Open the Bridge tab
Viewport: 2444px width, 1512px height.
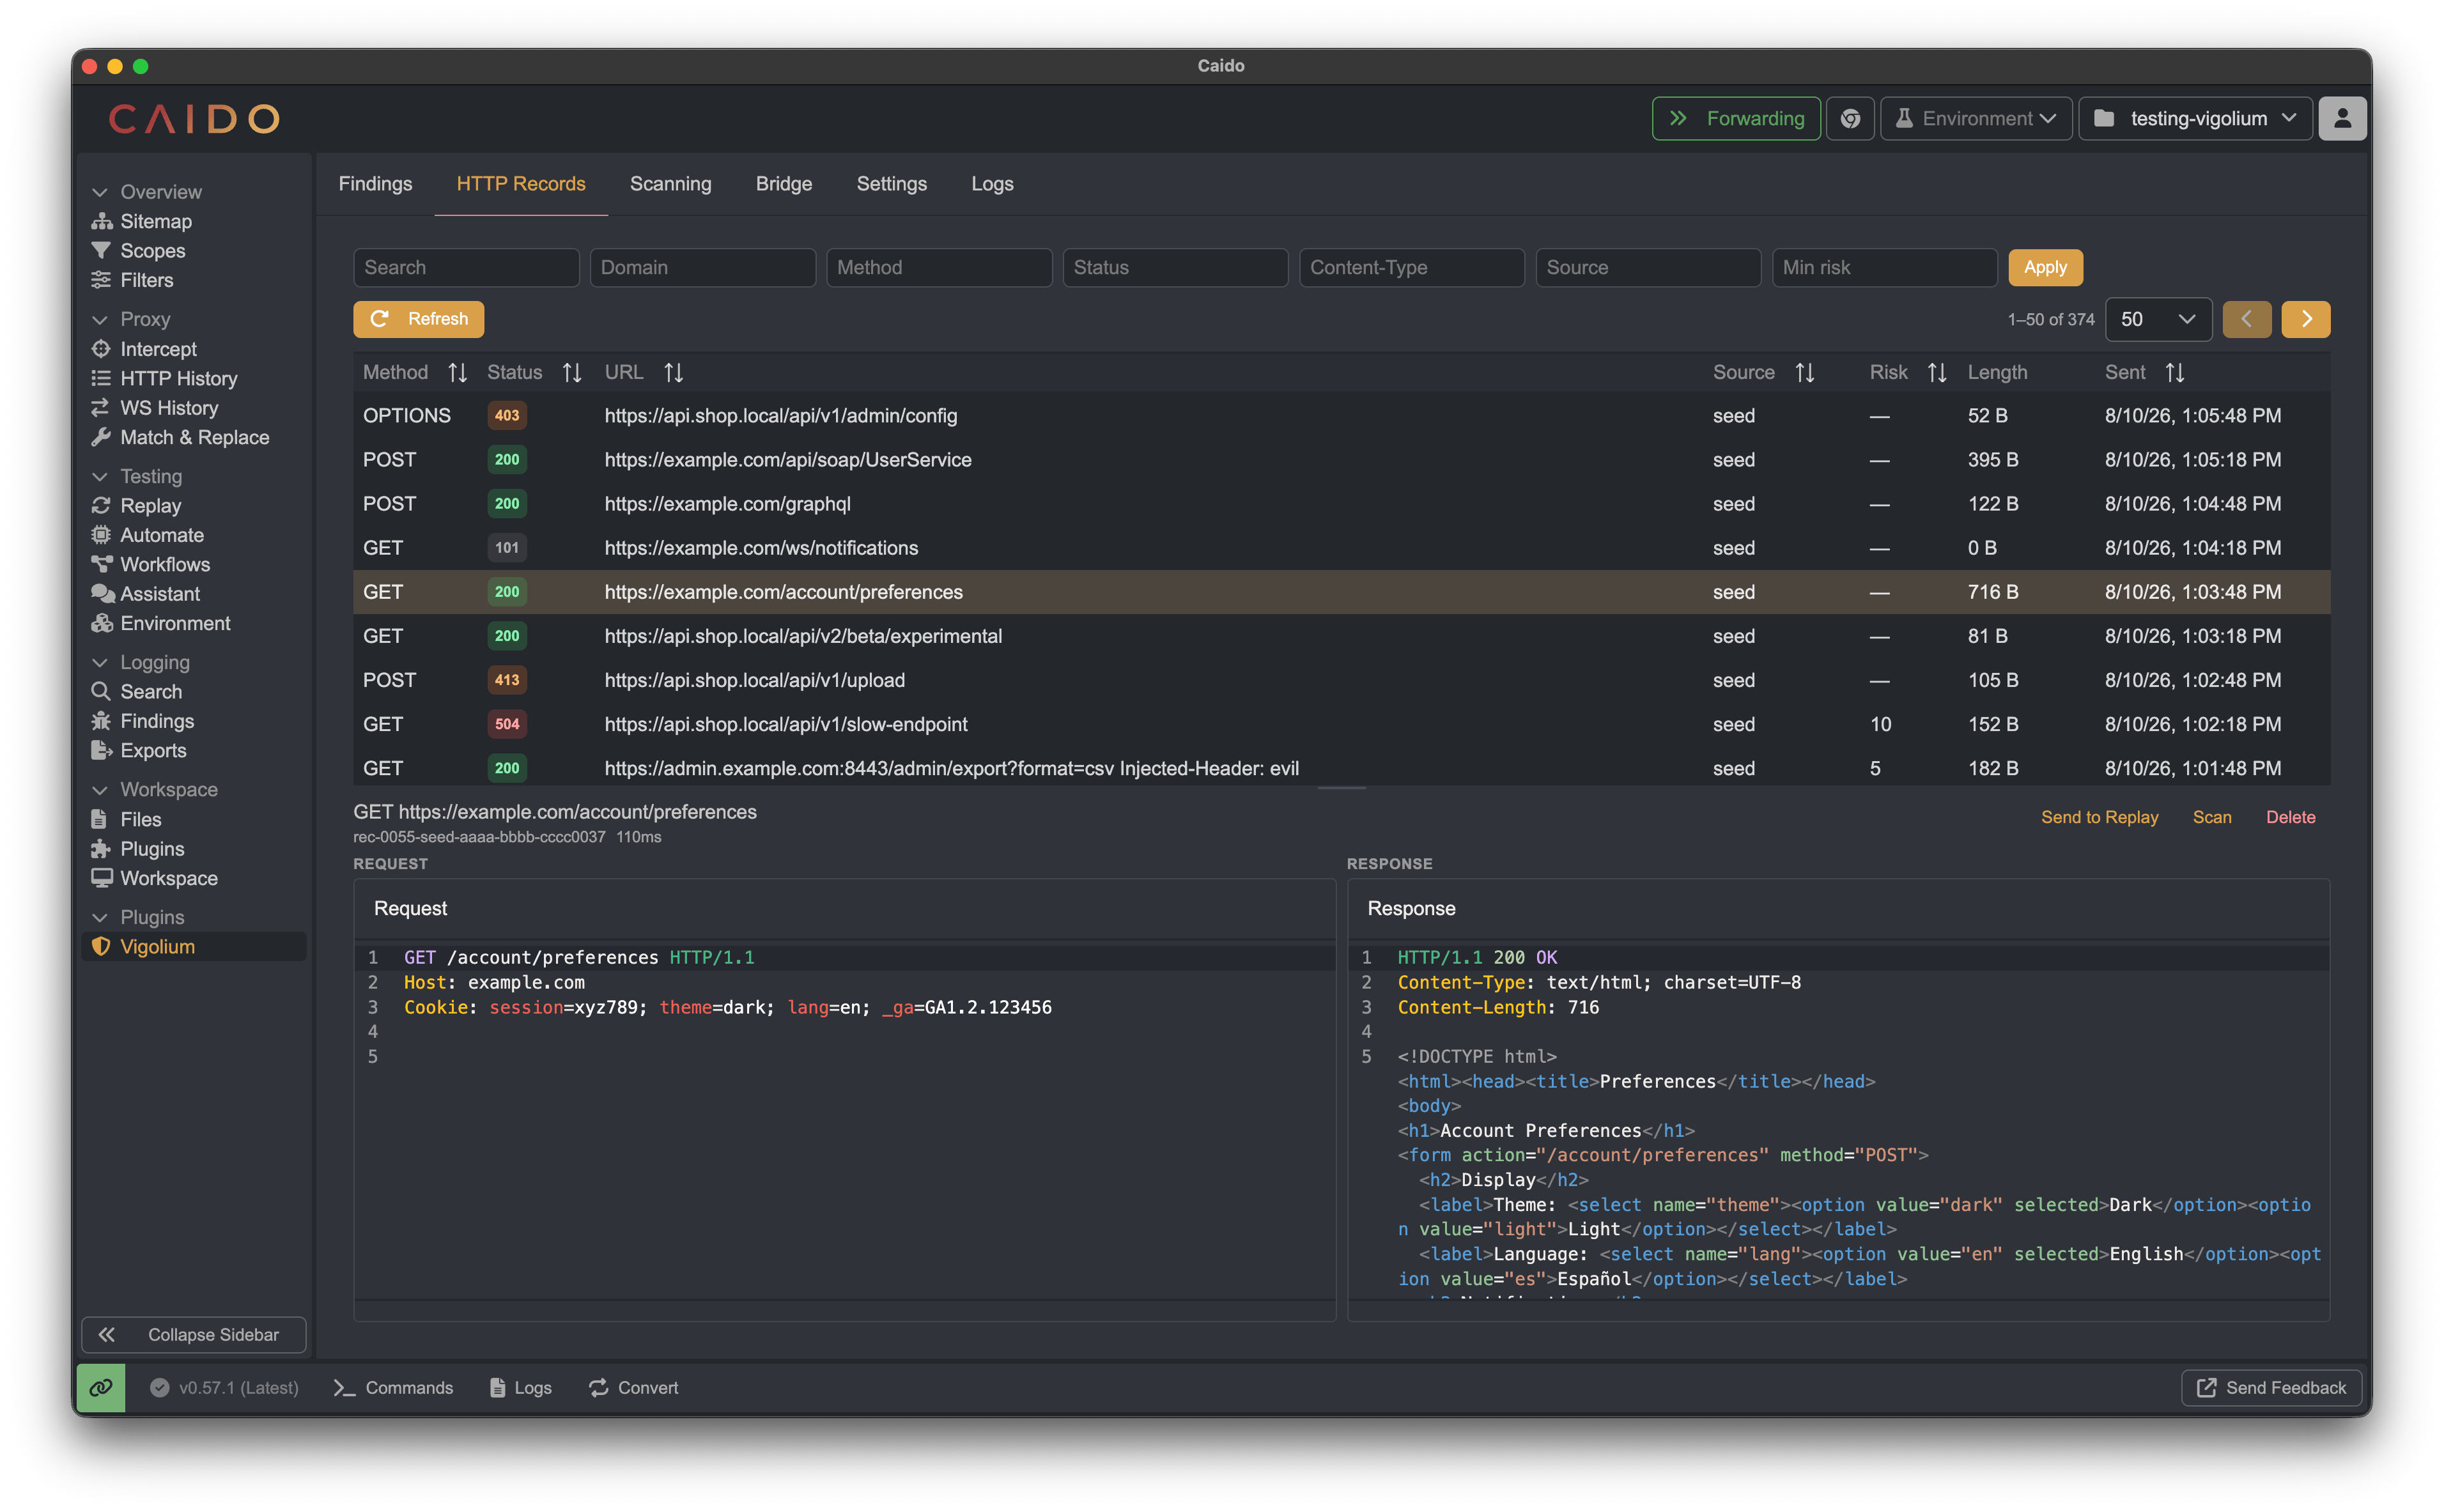tap(784, 184)
